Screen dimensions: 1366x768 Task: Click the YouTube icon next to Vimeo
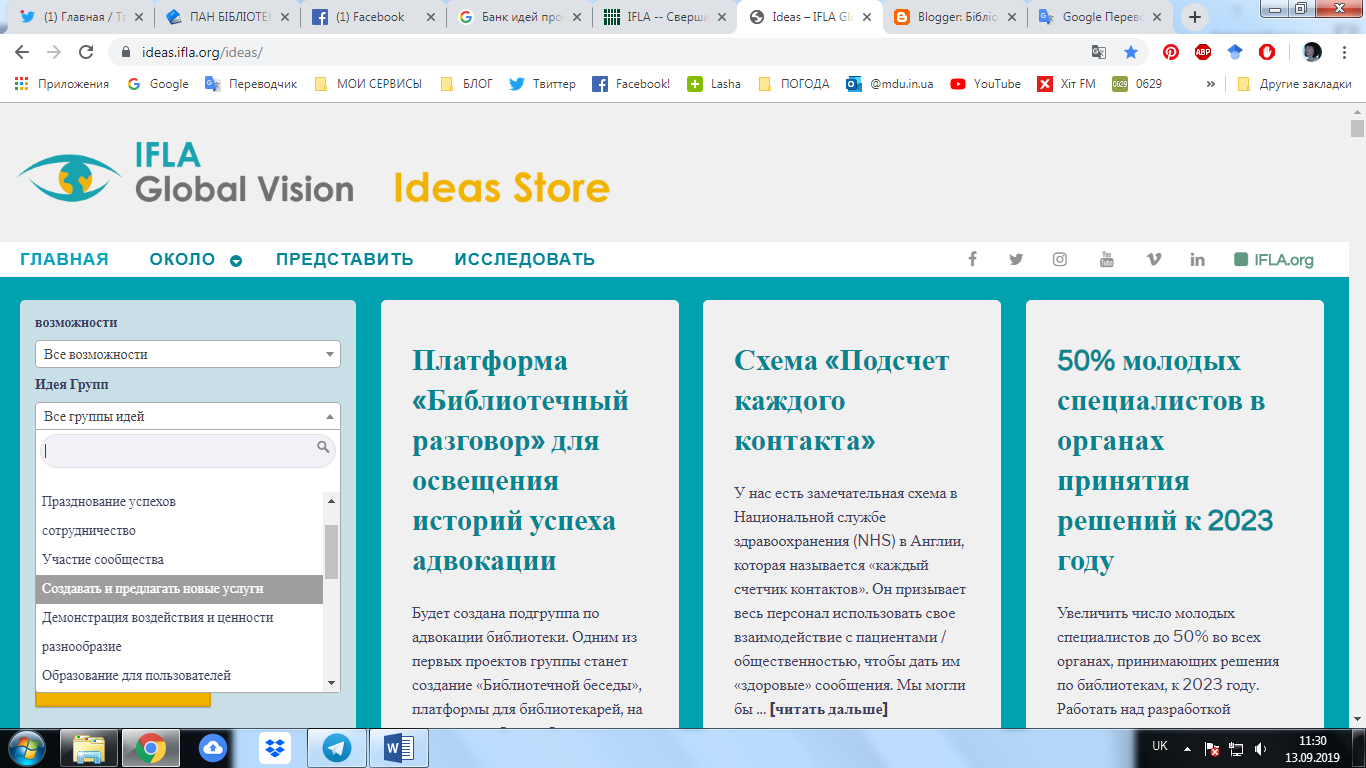pos(1107,259)
